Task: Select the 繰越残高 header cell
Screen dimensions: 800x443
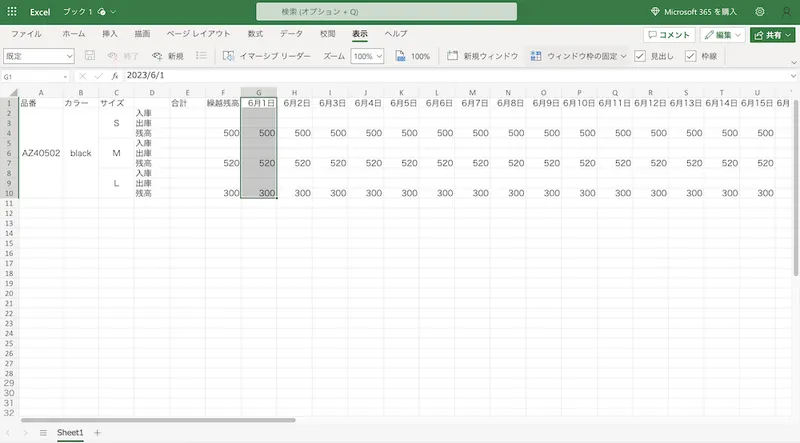Action: (223, 103)
